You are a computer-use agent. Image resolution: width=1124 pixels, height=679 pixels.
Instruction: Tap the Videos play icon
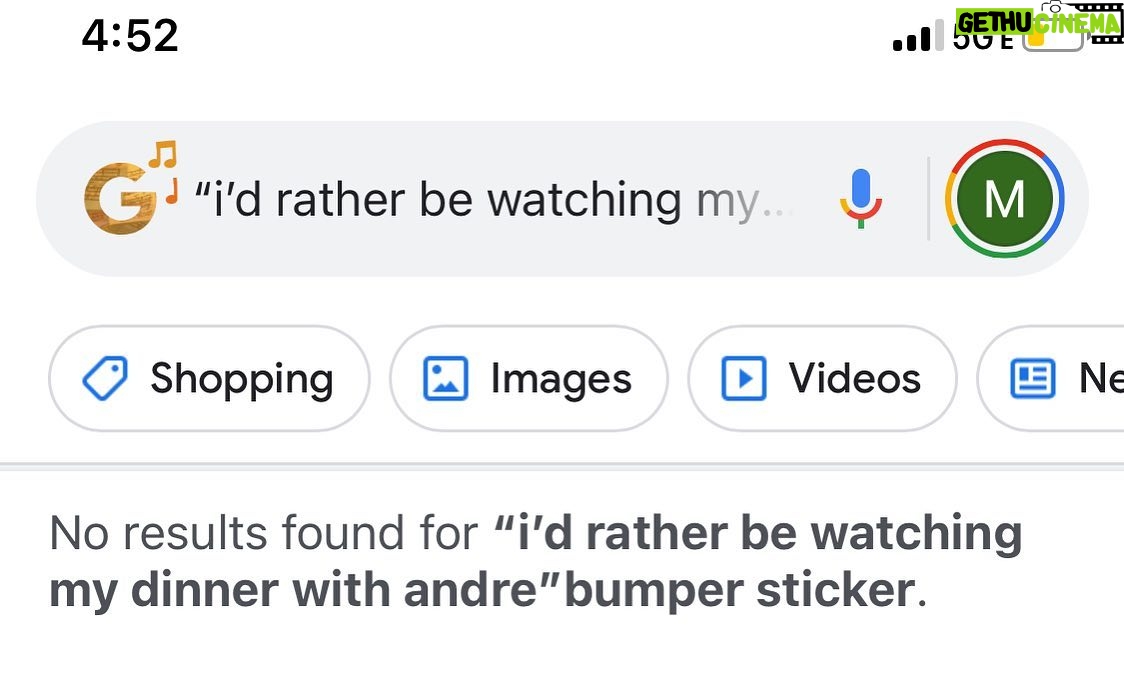pyautogui.click(x=743, y=378)
